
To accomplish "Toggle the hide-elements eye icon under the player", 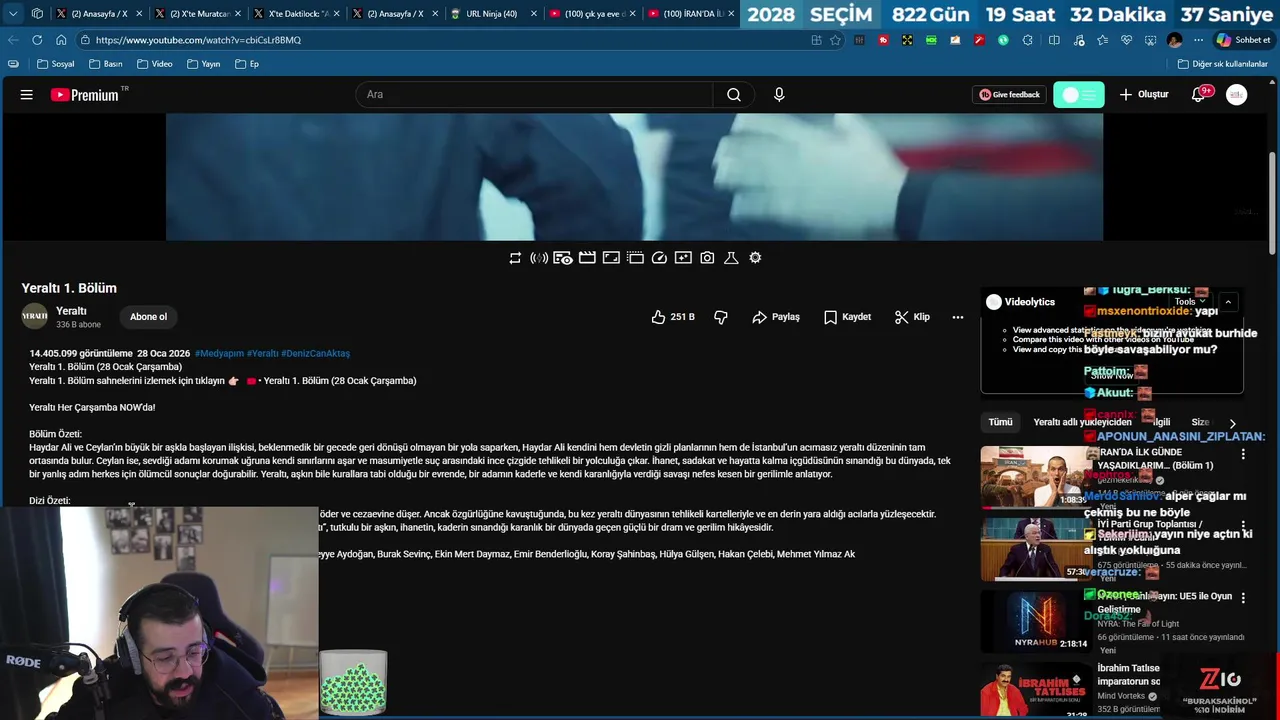I will pos(563,258).
